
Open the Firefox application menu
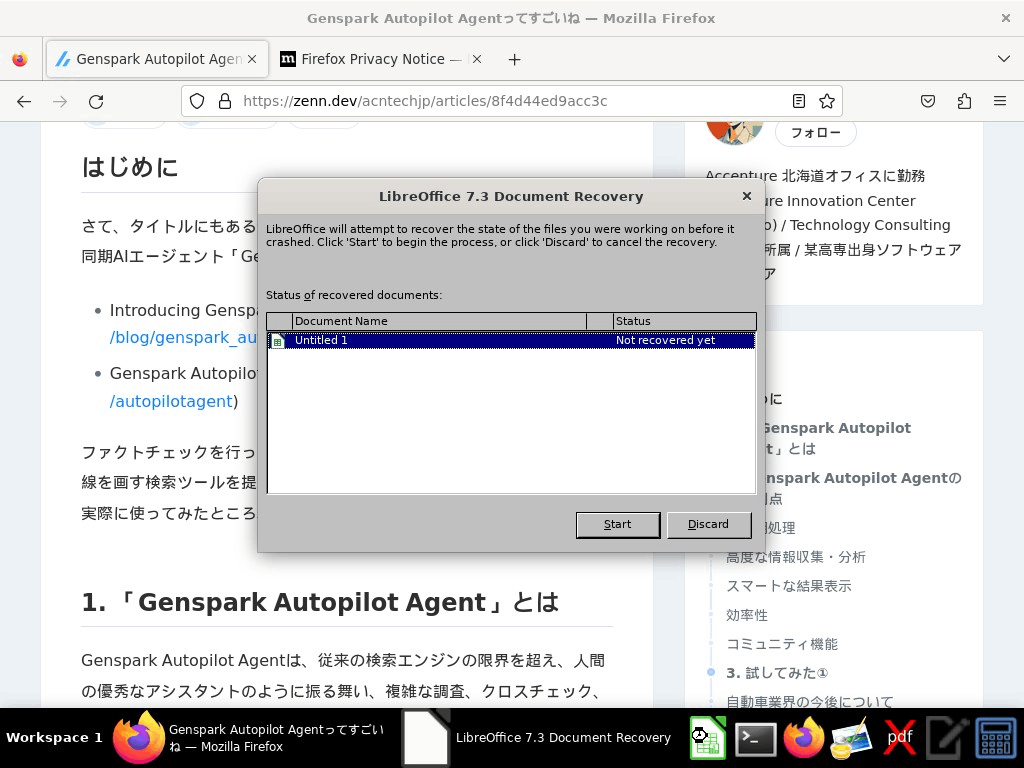tap(1000, 101)
